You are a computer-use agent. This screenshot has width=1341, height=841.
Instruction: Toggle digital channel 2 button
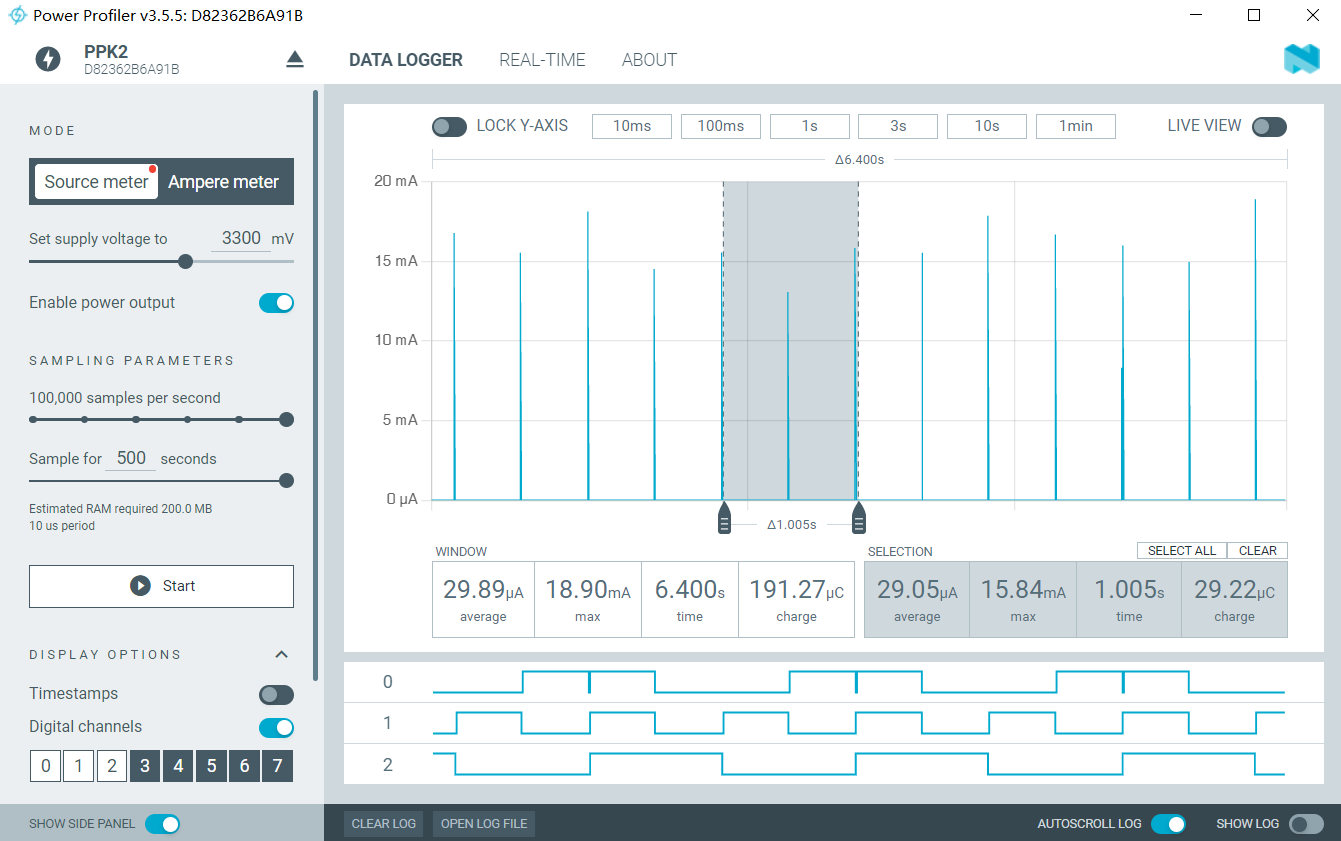pyautogui.click(x=112, y=767)
